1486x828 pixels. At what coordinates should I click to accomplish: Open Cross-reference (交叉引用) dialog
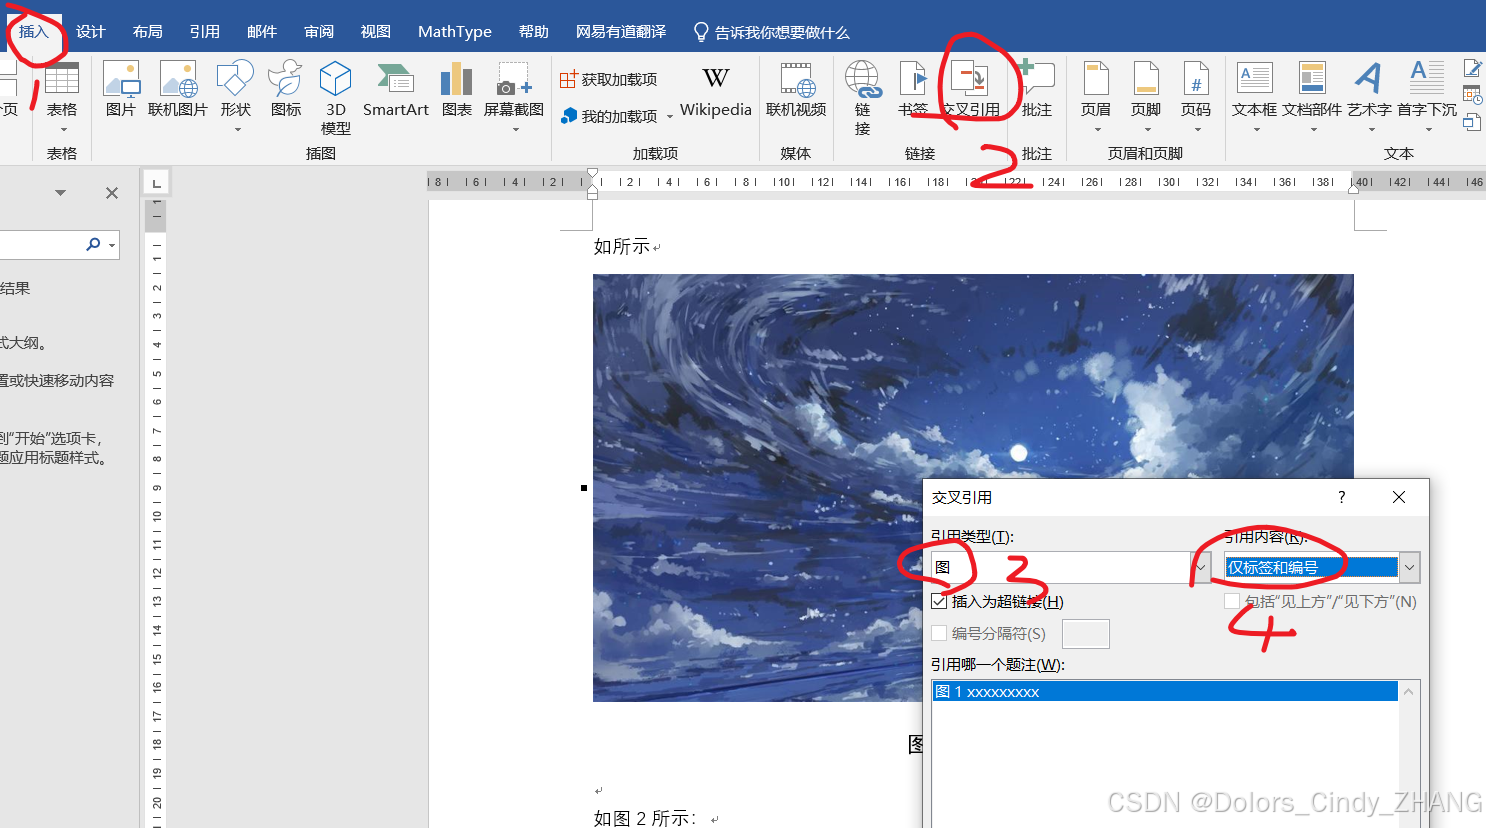pyautogui.click(x=971, y=90)
